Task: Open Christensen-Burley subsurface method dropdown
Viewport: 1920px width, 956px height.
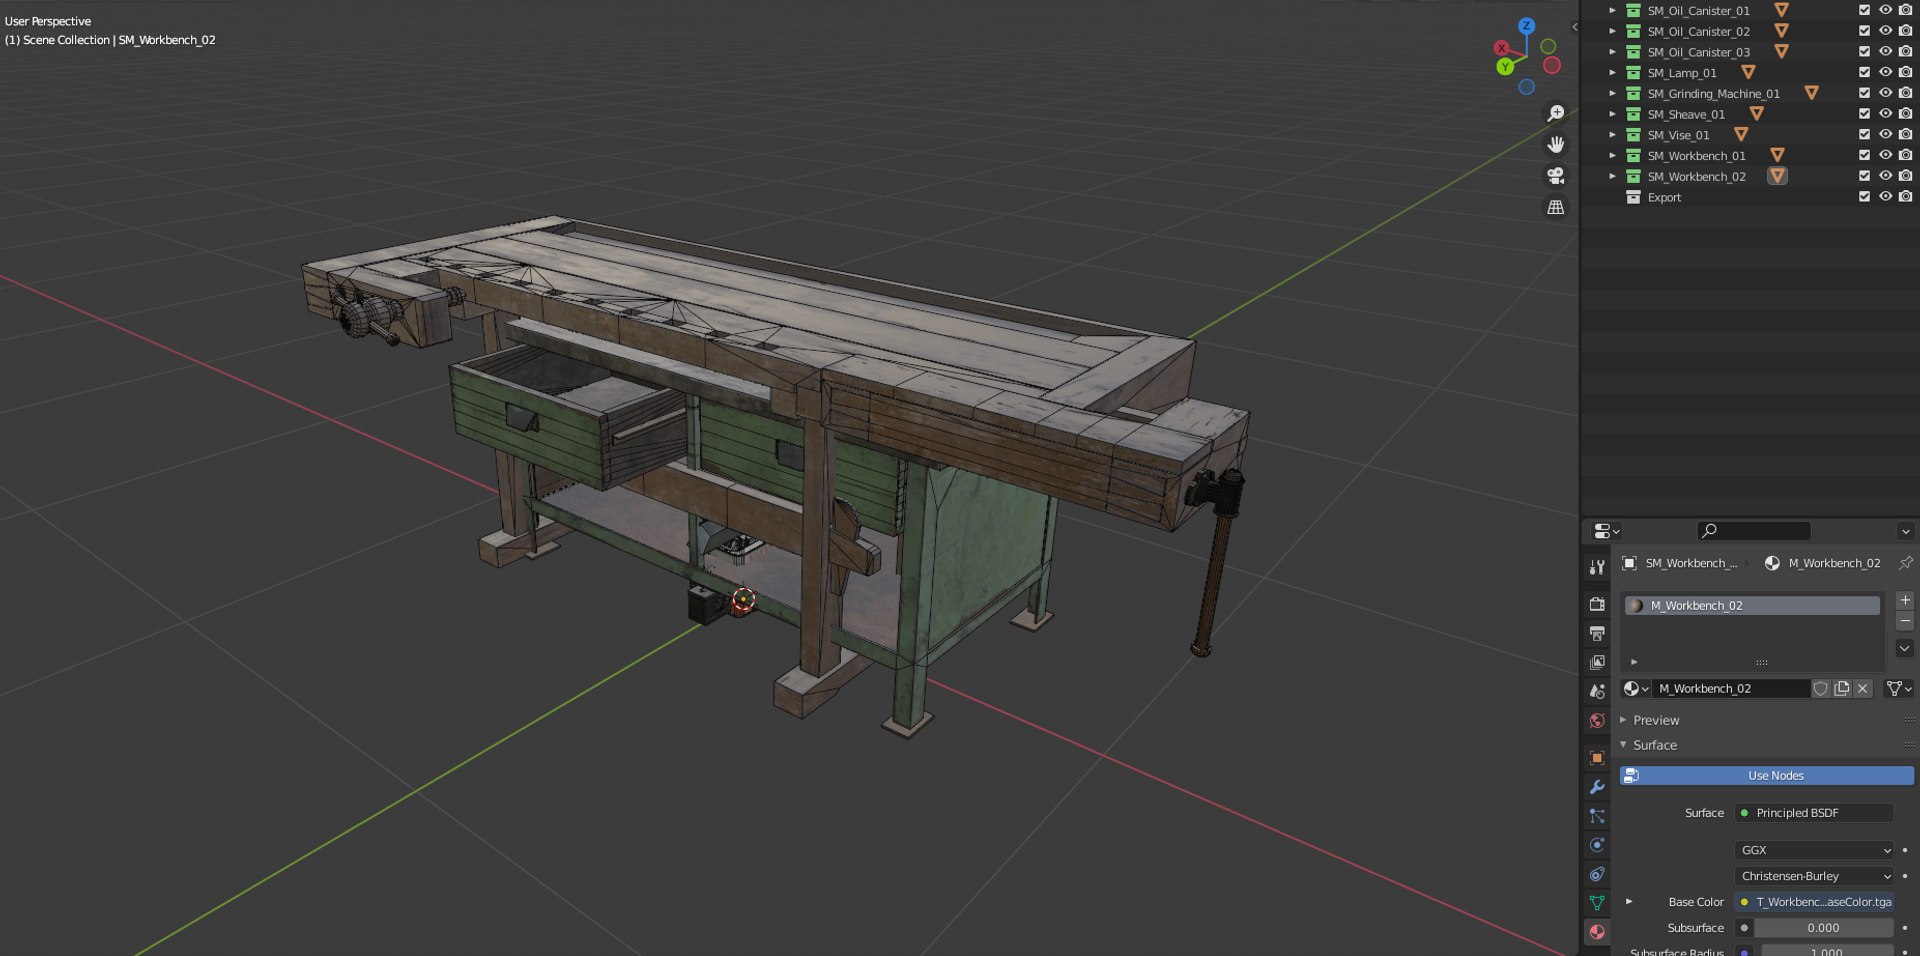Action: coord(1814,876)
